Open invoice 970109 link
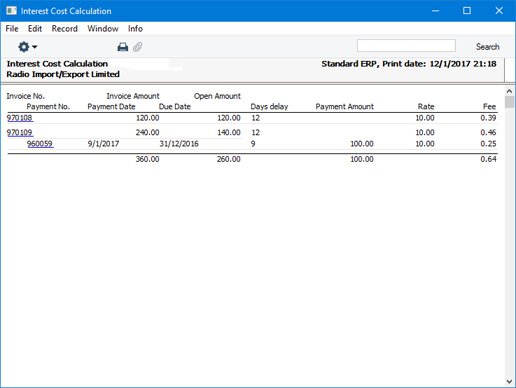Screen dimensions: 516x388 point(20,132)
